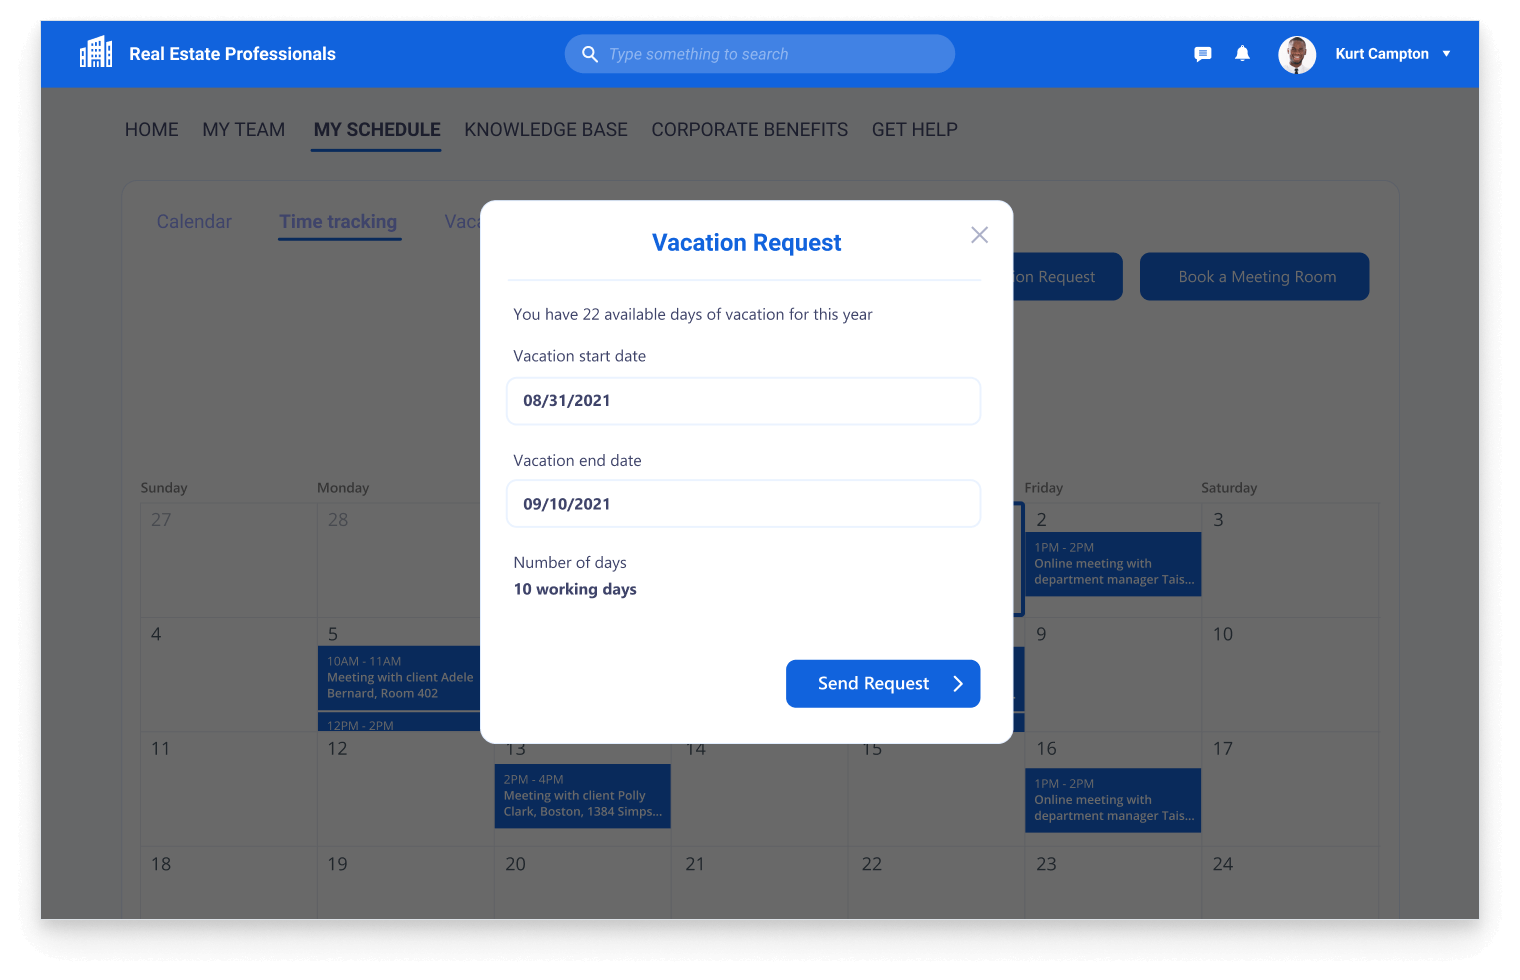The image size is (1520, 980).
Task: Open the GET HELP menu item
Action: pos(914,130)
